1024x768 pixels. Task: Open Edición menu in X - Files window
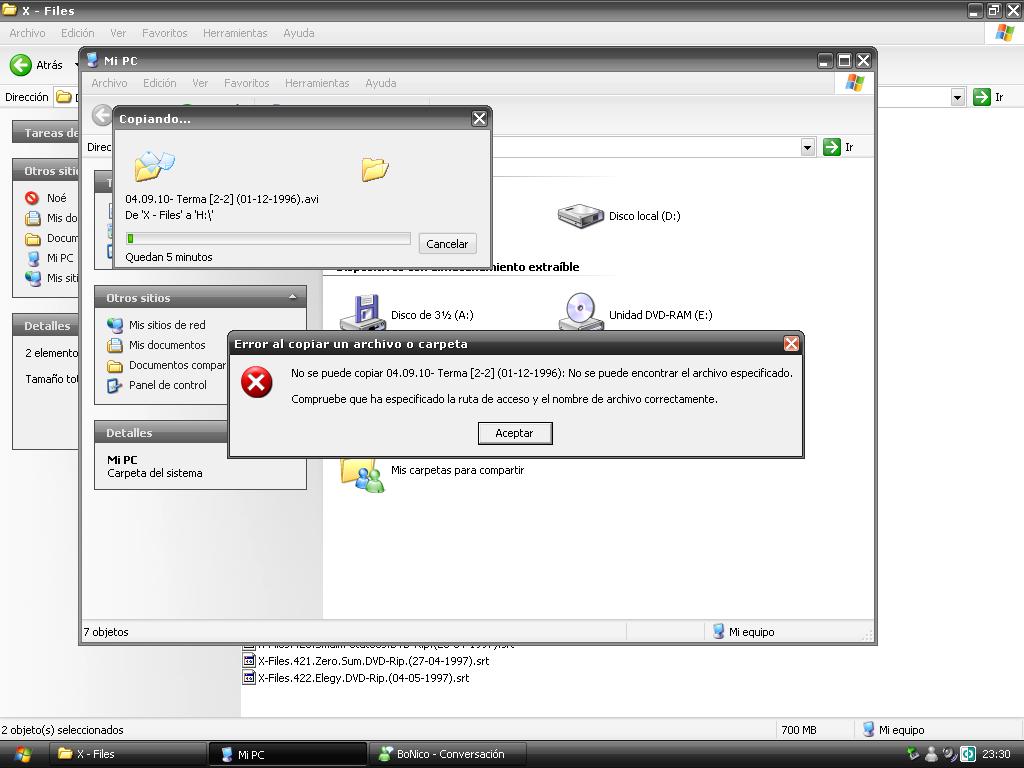(x=78, y=33)
